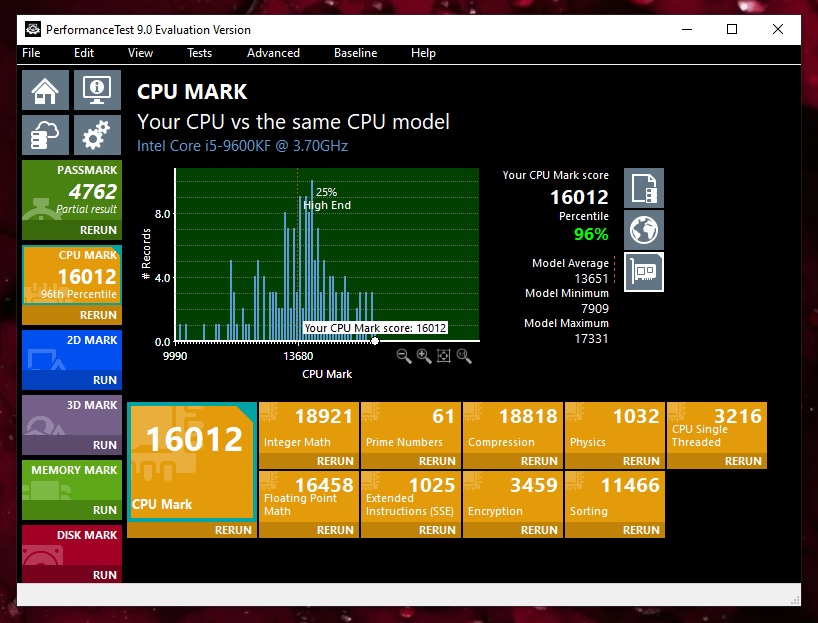
Task: Rerun the Extended Instructions (SSE) test
Action: coord(411,530)
